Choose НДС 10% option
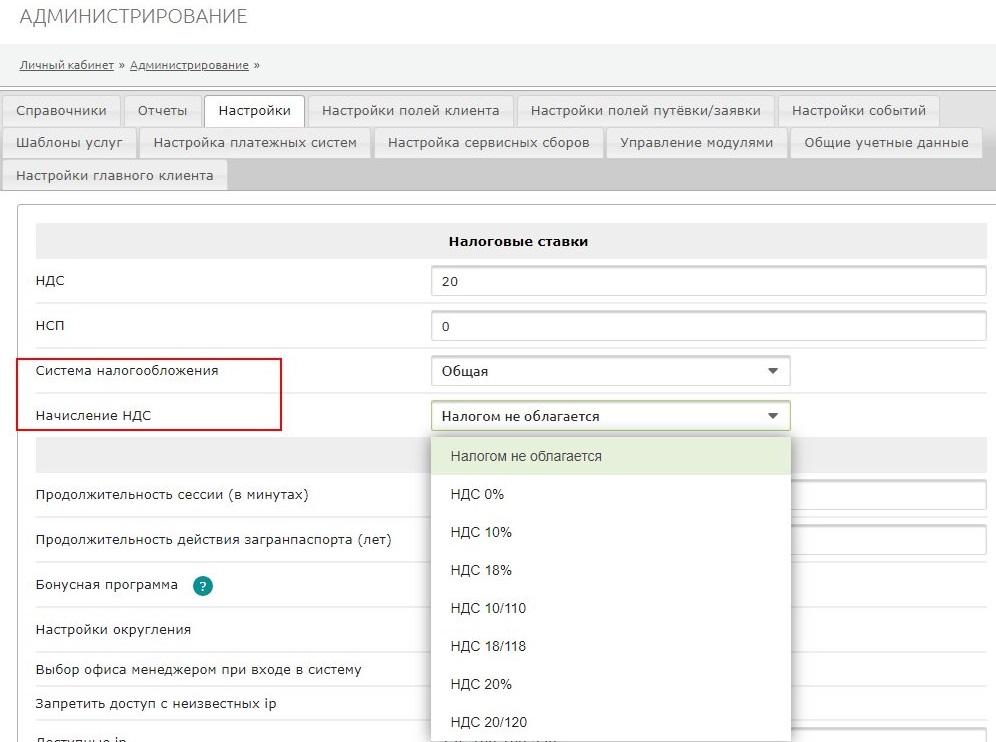 (610, 532)
